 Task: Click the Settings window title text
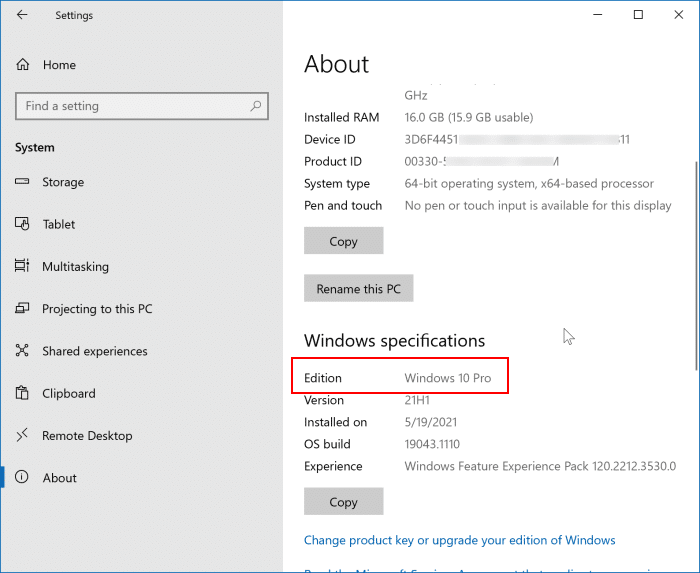point(74,15)
